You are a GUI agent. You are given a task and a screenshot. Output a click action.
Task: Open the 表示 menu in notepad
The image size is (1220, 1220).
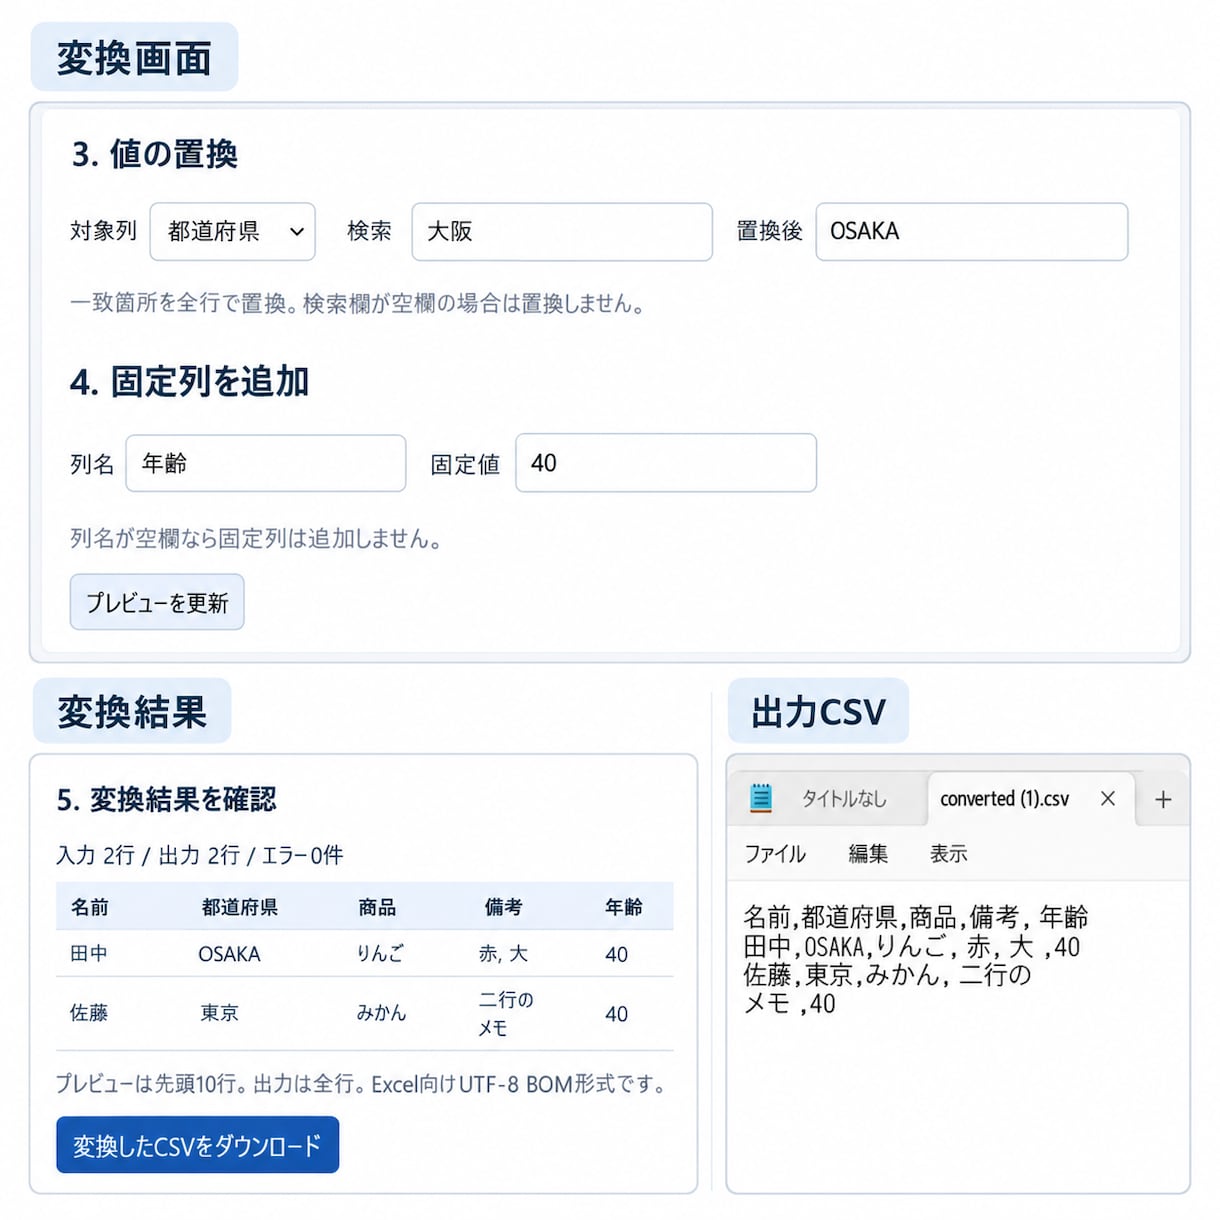pyautogui.click(x=949, y=853)
